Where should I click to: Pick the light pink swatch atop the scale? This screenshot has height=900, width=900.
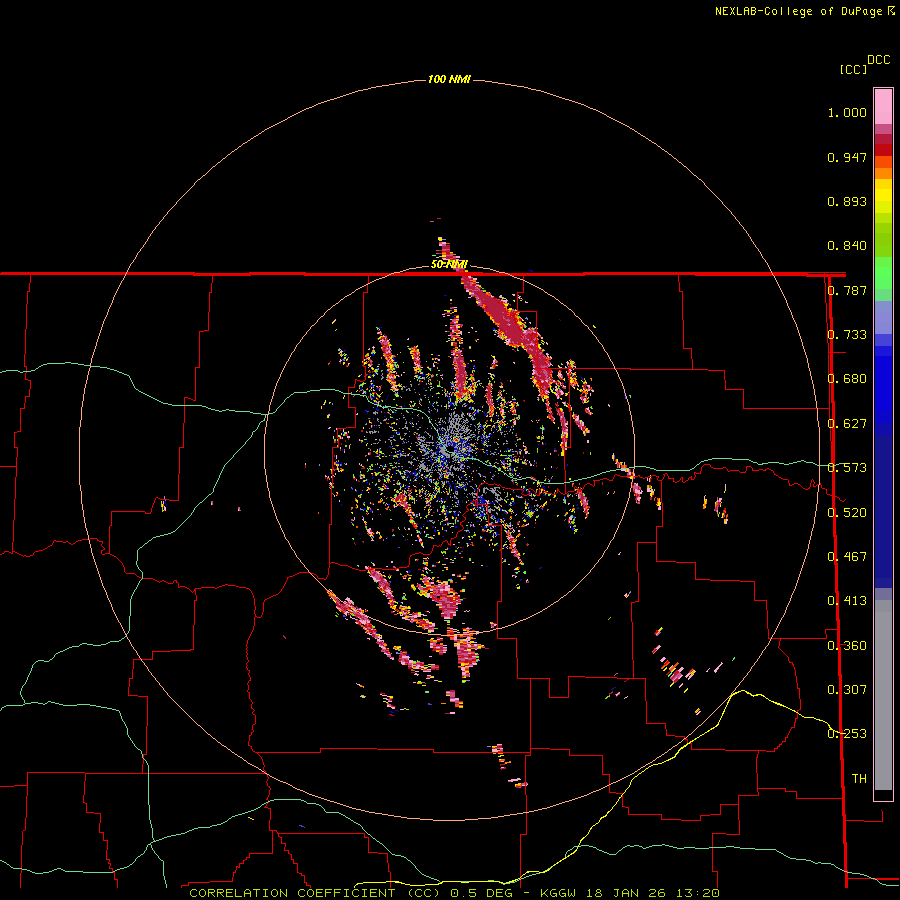[x=883, y=106]
